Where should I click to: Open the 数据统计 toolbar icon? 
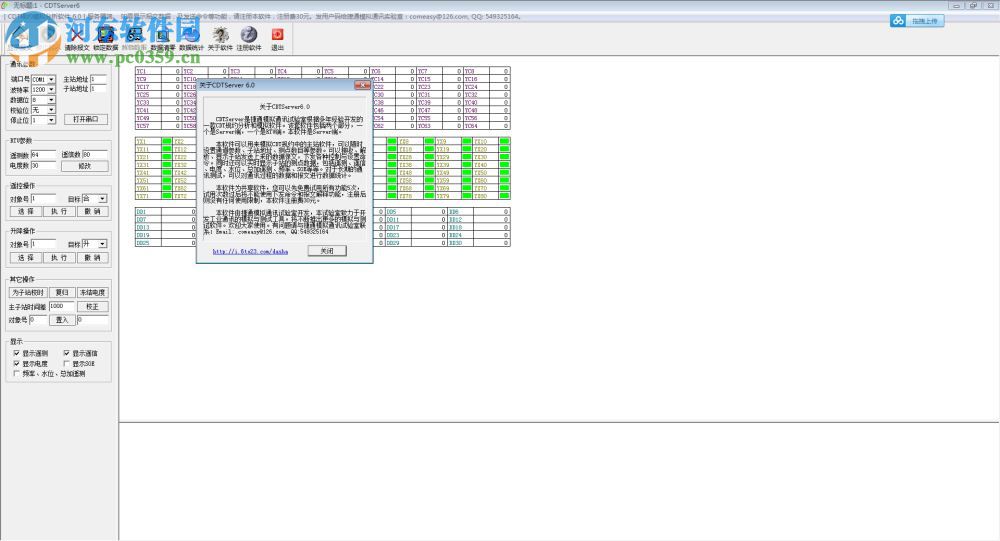click(x=191, y=36)
